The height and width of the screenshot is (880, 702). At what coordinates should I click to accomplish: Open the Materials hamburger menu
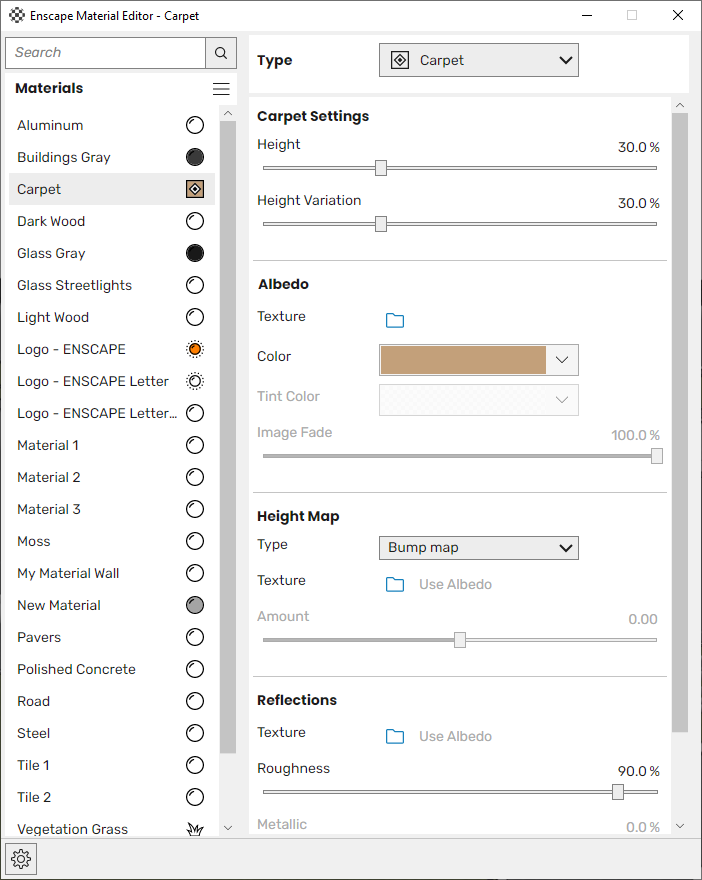(x=221, y=89)
